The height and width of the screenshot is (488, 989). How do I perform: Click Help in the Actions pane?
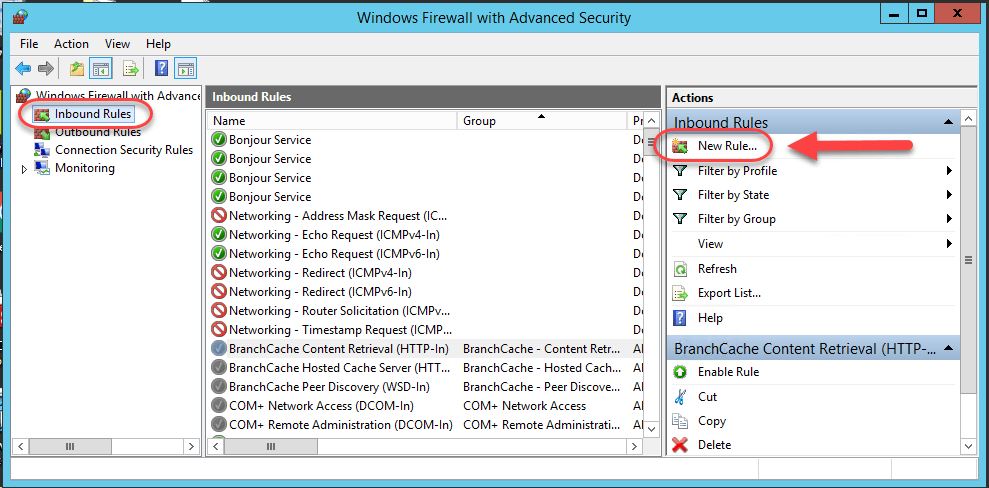[x=710, y=318]
